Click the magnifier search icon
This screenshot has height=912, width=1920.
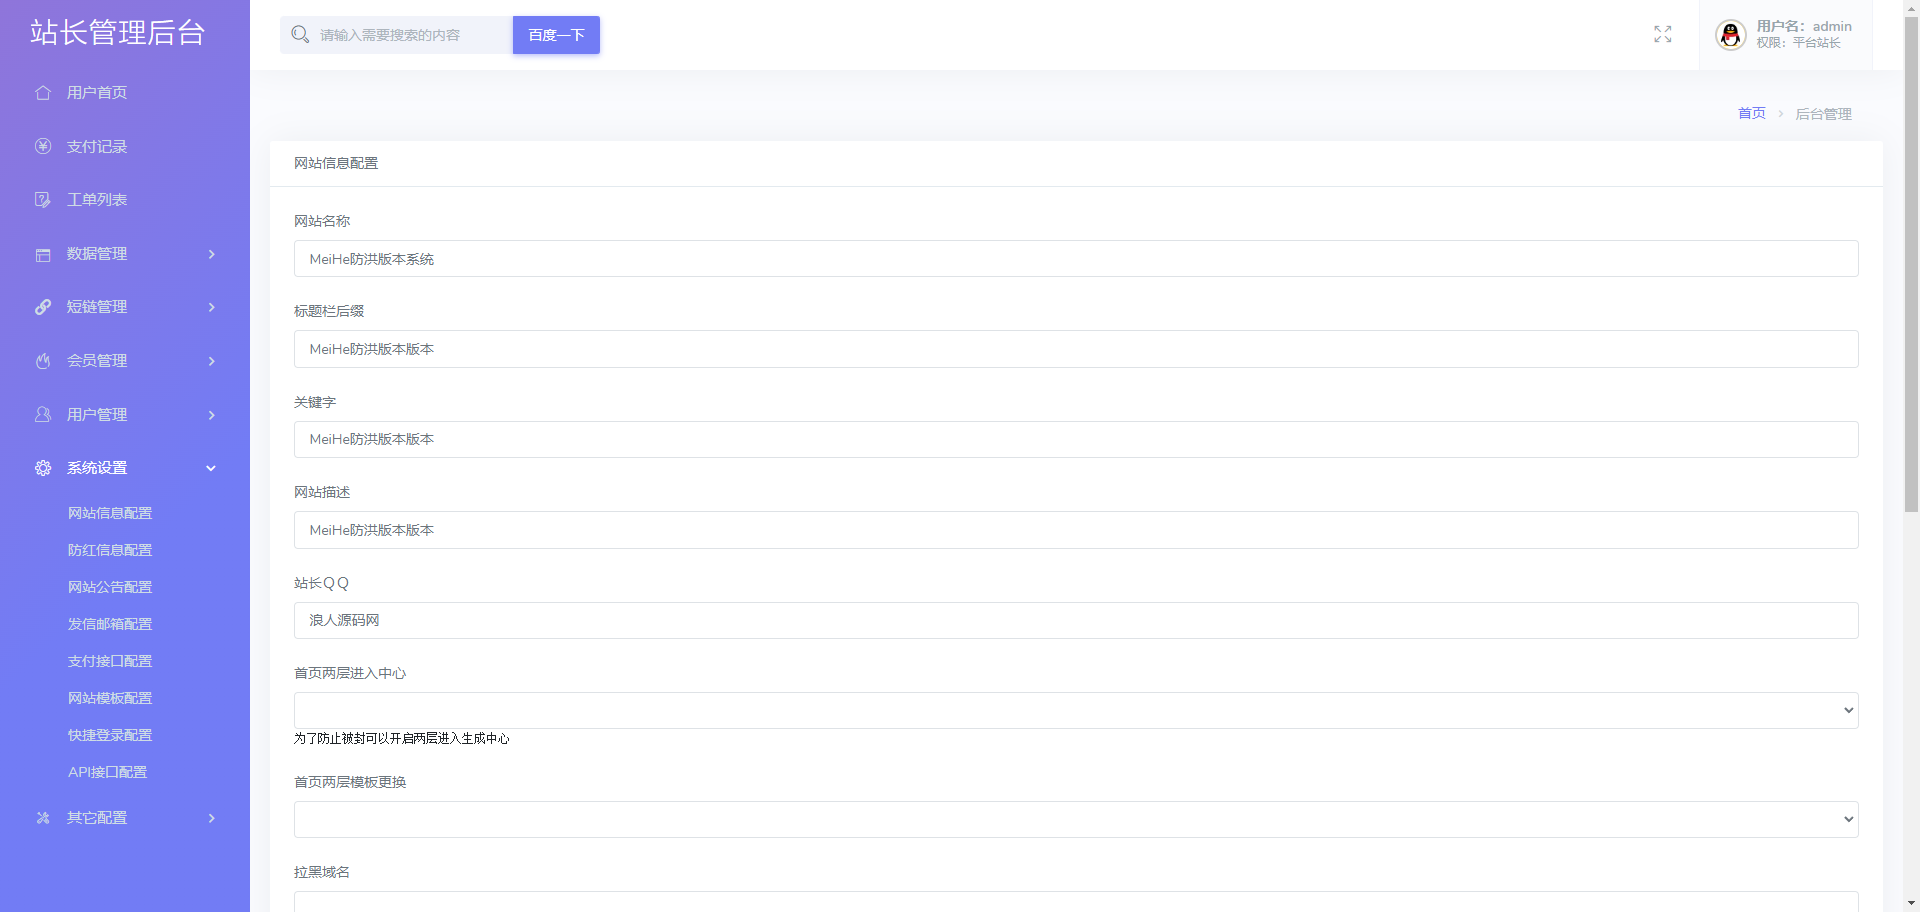(300, 35)
